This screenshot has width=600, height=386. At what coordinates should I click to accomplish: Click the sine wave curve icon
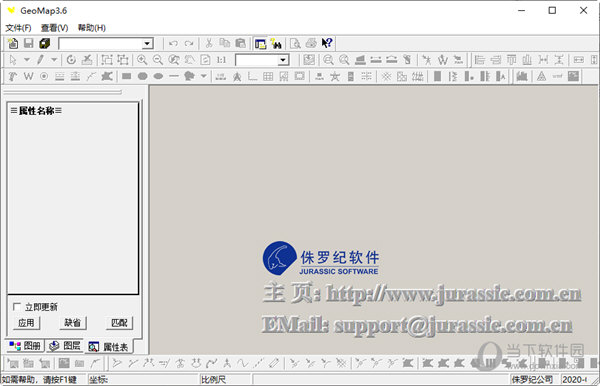pyautogui.click(x=243, y=363)
